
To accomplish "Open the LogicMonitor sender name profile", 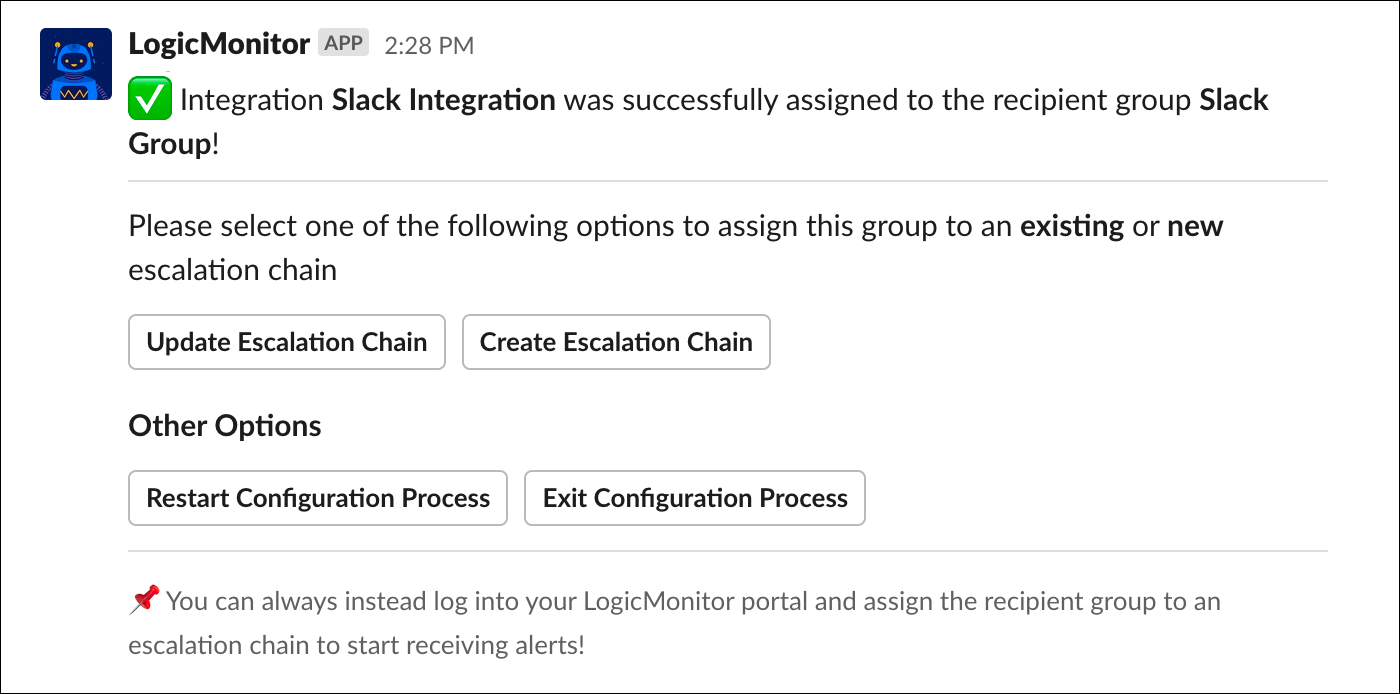I will (x=219, y=43).
